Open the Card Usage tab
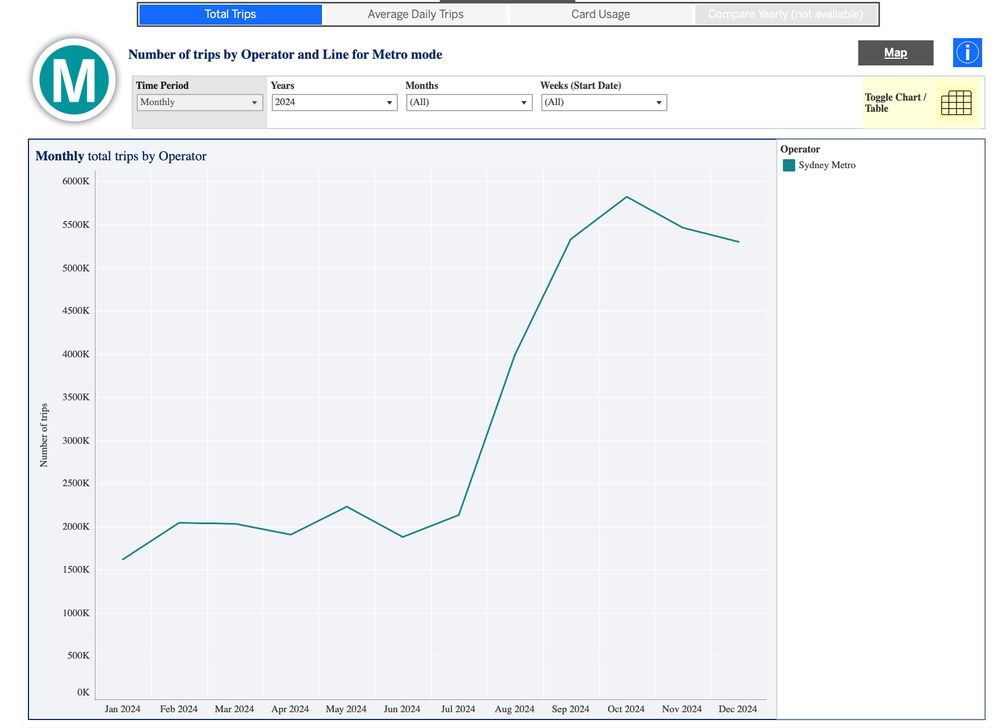This screenshot has height=728, width=1000. (x=600, y=14)
